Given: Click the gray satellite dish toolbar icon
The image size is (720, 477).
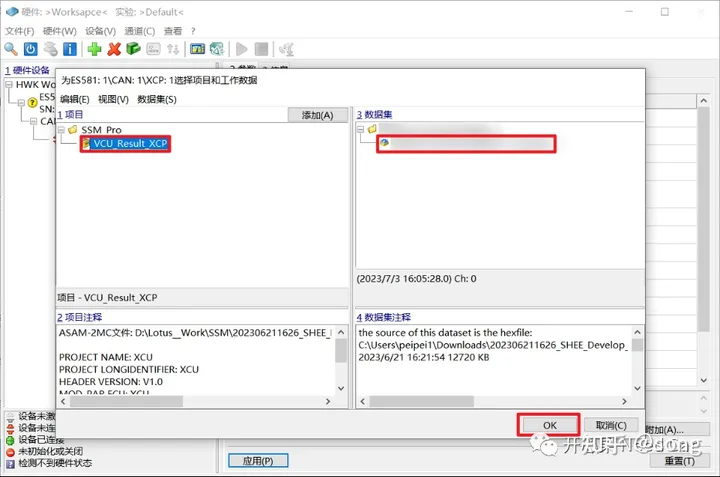Looking at the screenshot, I should [x=287, y=49].
